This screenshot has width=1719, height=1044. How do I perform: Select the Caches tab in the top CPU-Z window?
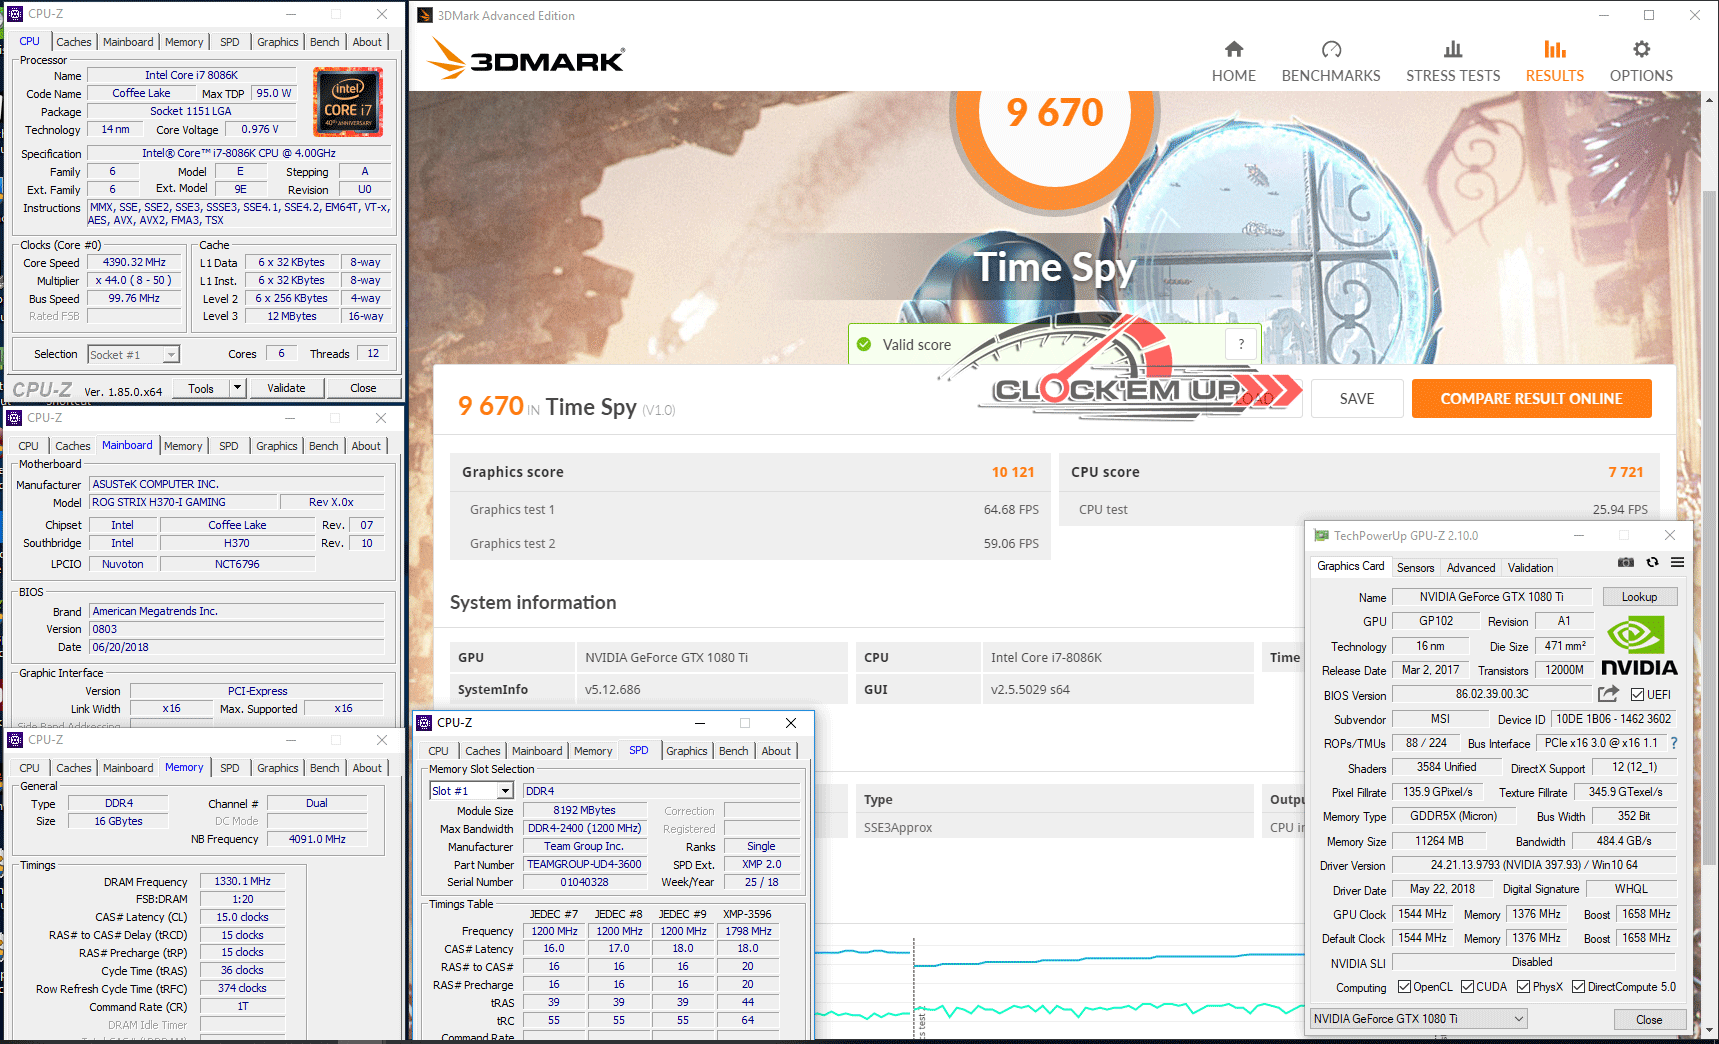tap(74, 42)
